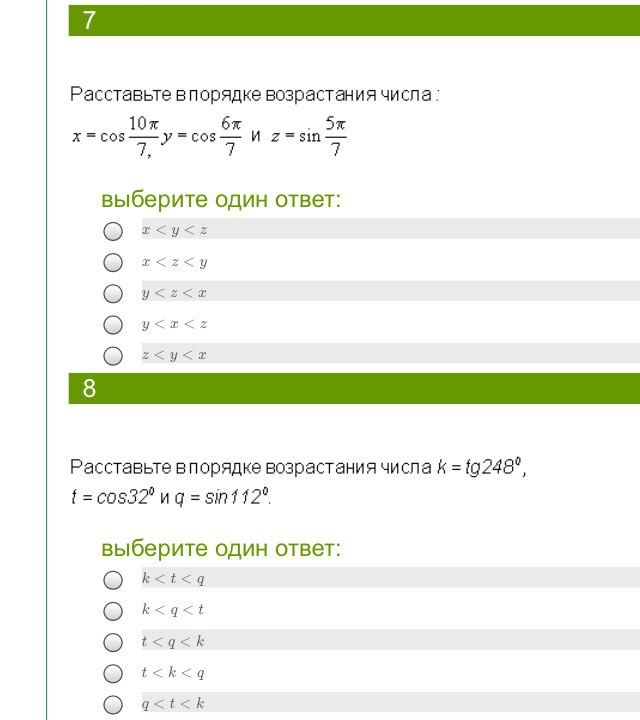Click the z < y < x answer row
Screen dimensions: 640x720
tap(391, 353)
